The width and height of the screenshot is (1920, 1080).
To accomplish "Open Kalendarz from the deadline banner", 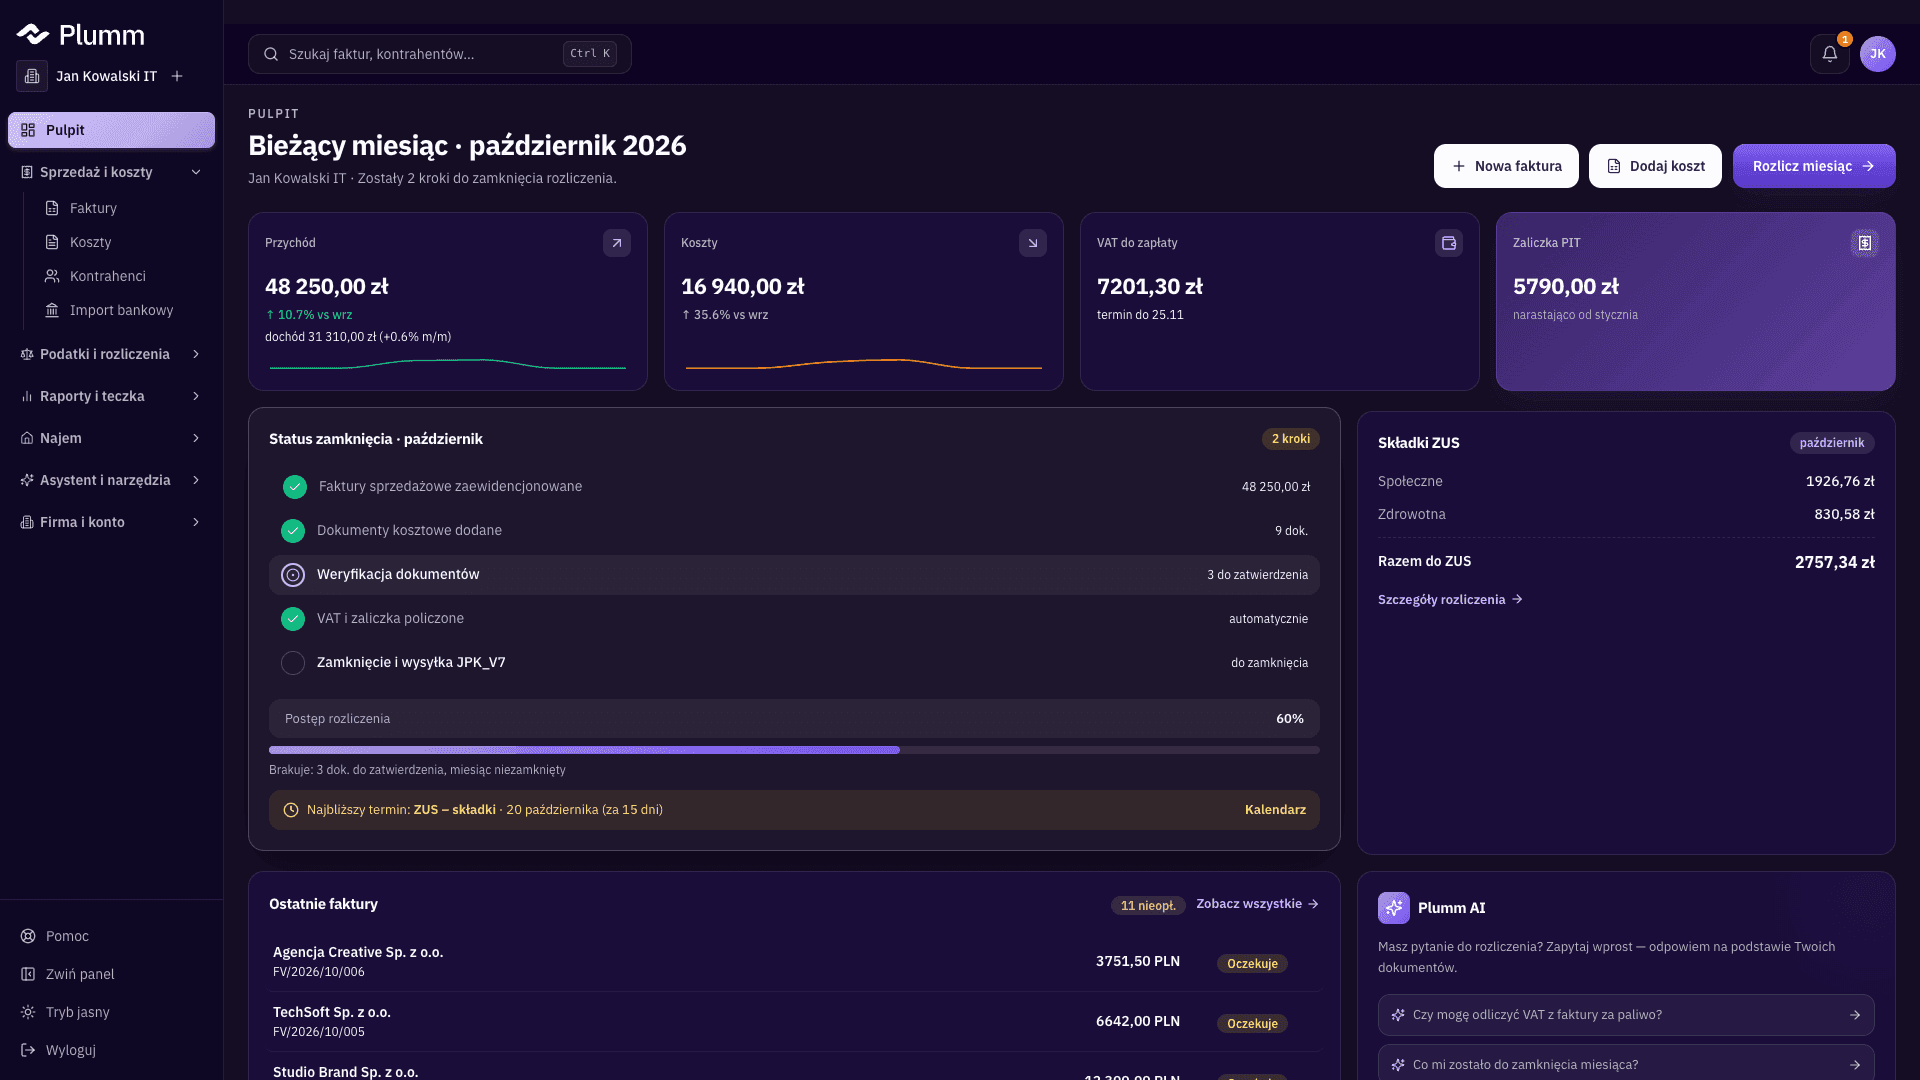I will [1275, 810].
